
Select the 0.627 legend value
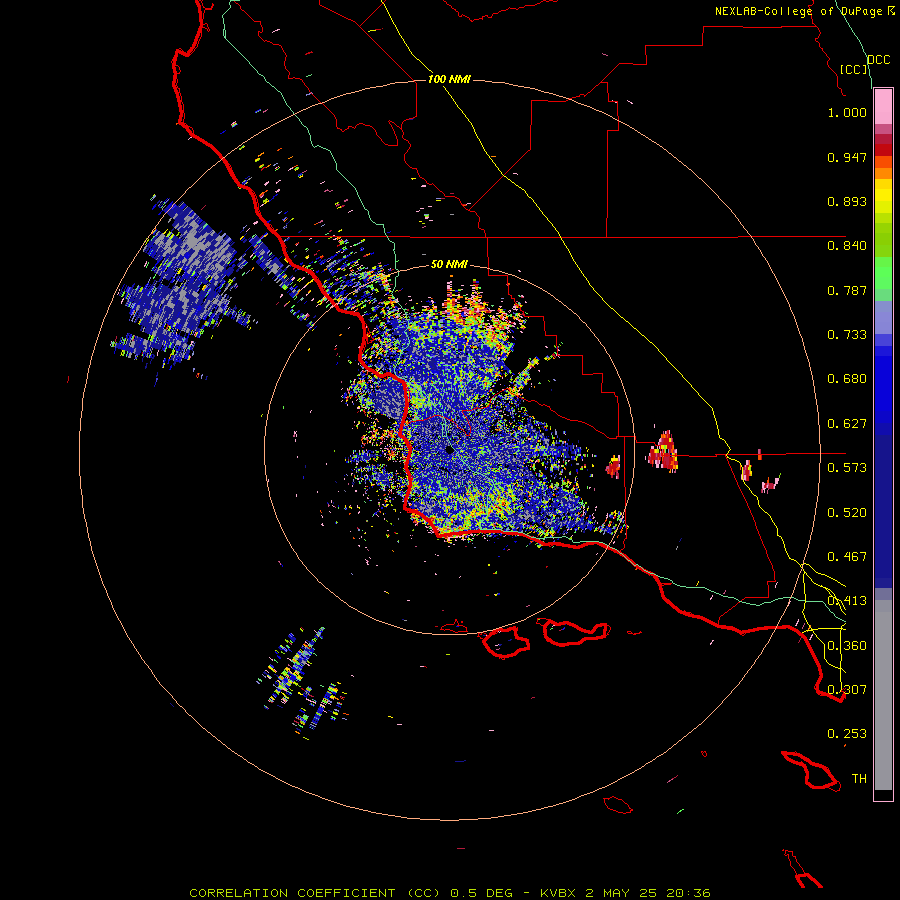847,424
